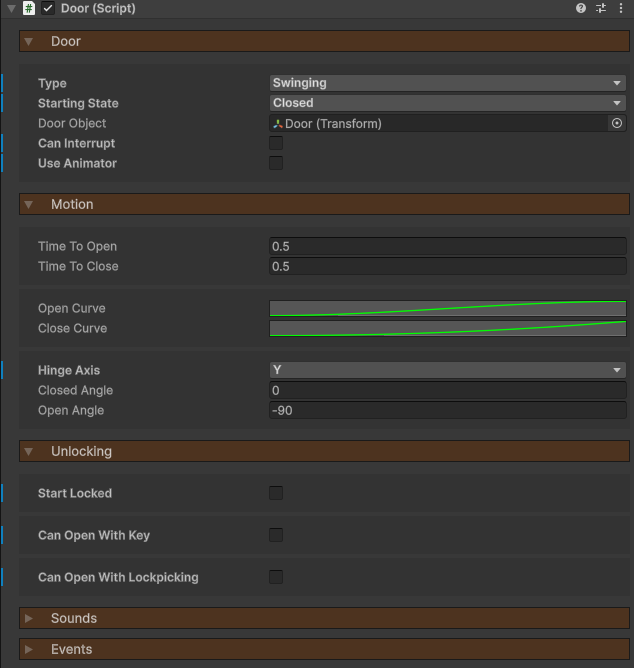The image size is (634, 668).
Task: Open the Hinge Axis dropdown
Action: [x=447, y=370]
